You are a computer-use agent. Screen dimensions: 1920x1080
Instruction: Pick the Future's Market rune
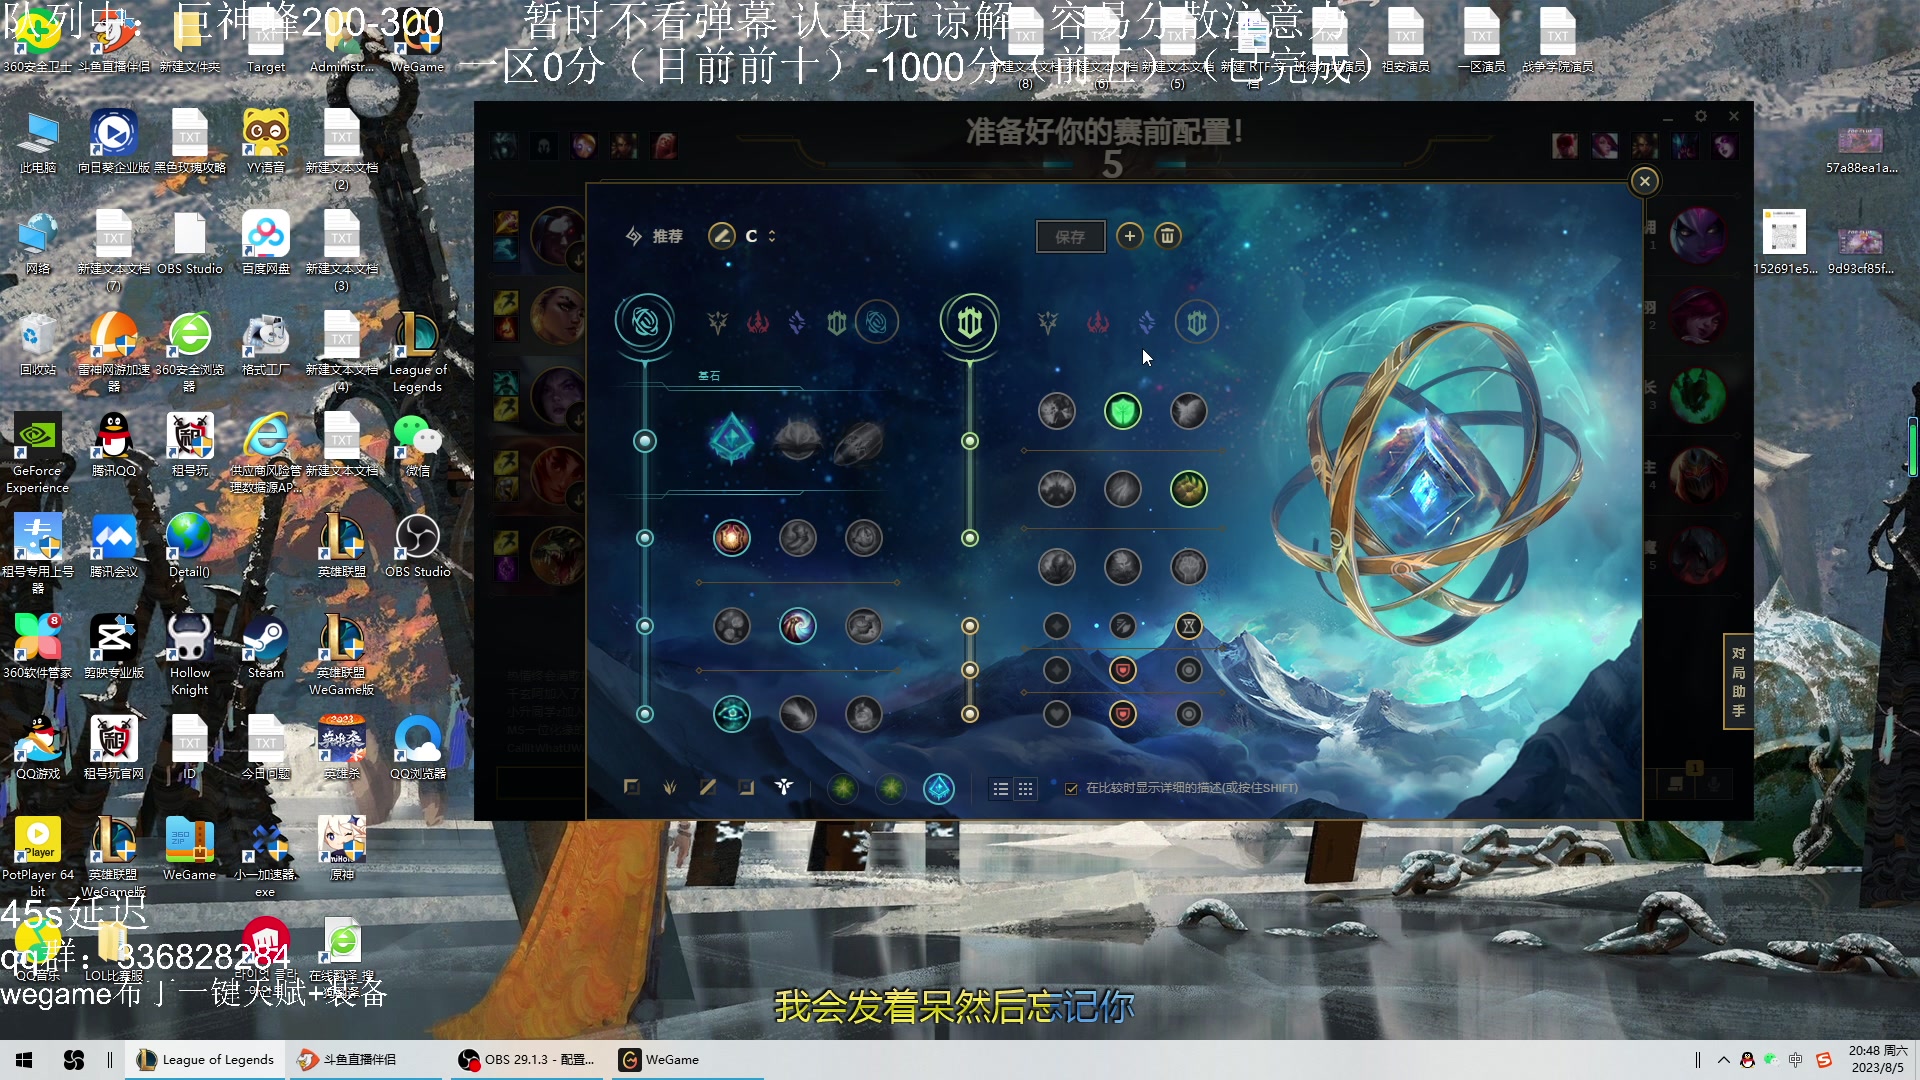[x=731, y=627]
